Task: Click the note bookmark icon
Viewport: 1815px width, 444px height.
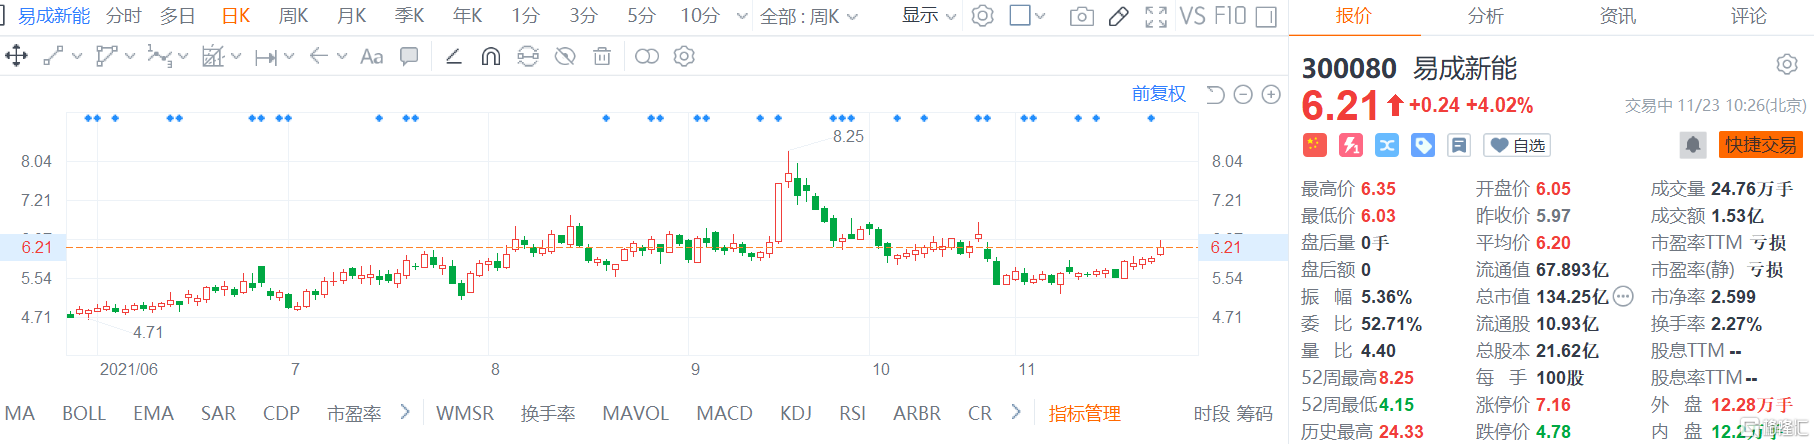Action: (1459, 145)
